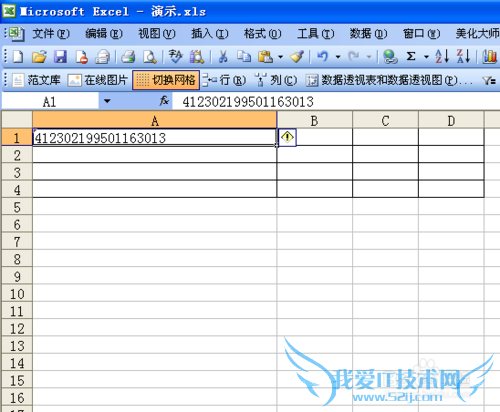Click the 范文库 button
500x412 pixels.
click(37, 80)
